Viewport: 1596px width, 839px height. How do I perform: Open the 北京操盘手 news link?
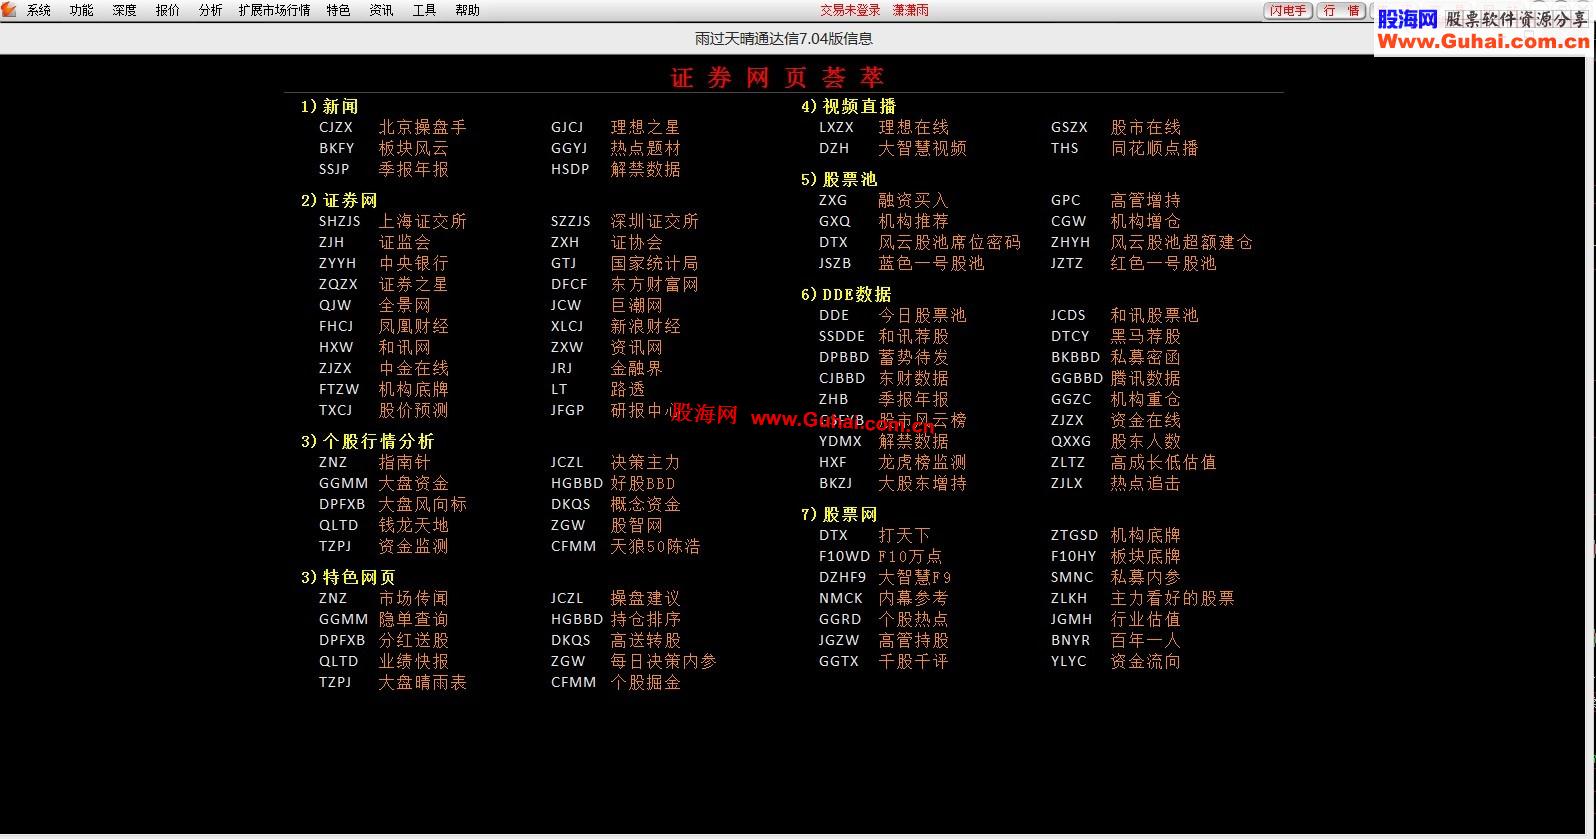pos(423,127)
